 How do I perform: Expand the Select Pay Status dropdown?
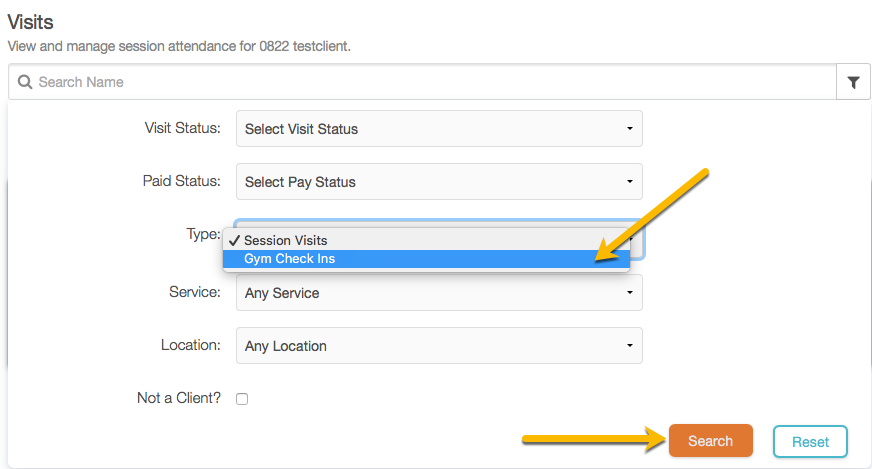[438, 182]
